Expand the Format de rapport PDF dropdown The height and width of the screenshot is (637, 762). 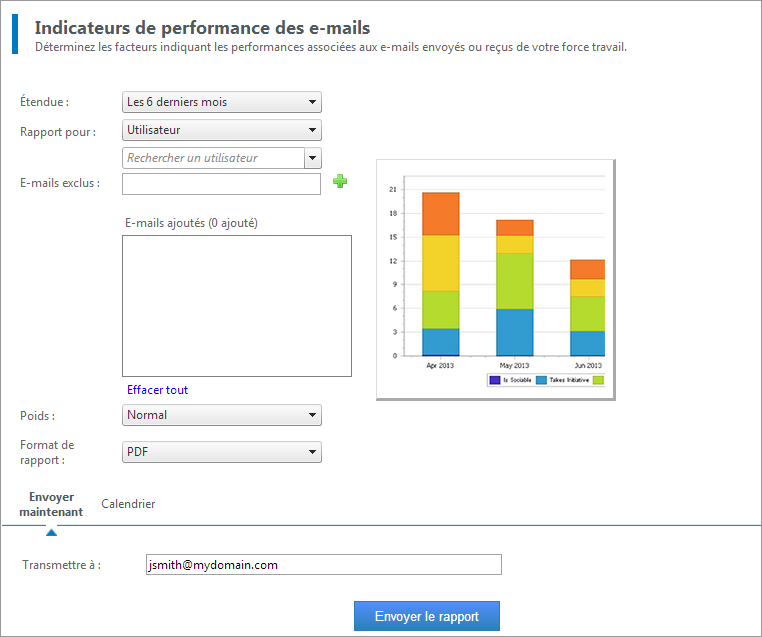[x=222, y=452]
